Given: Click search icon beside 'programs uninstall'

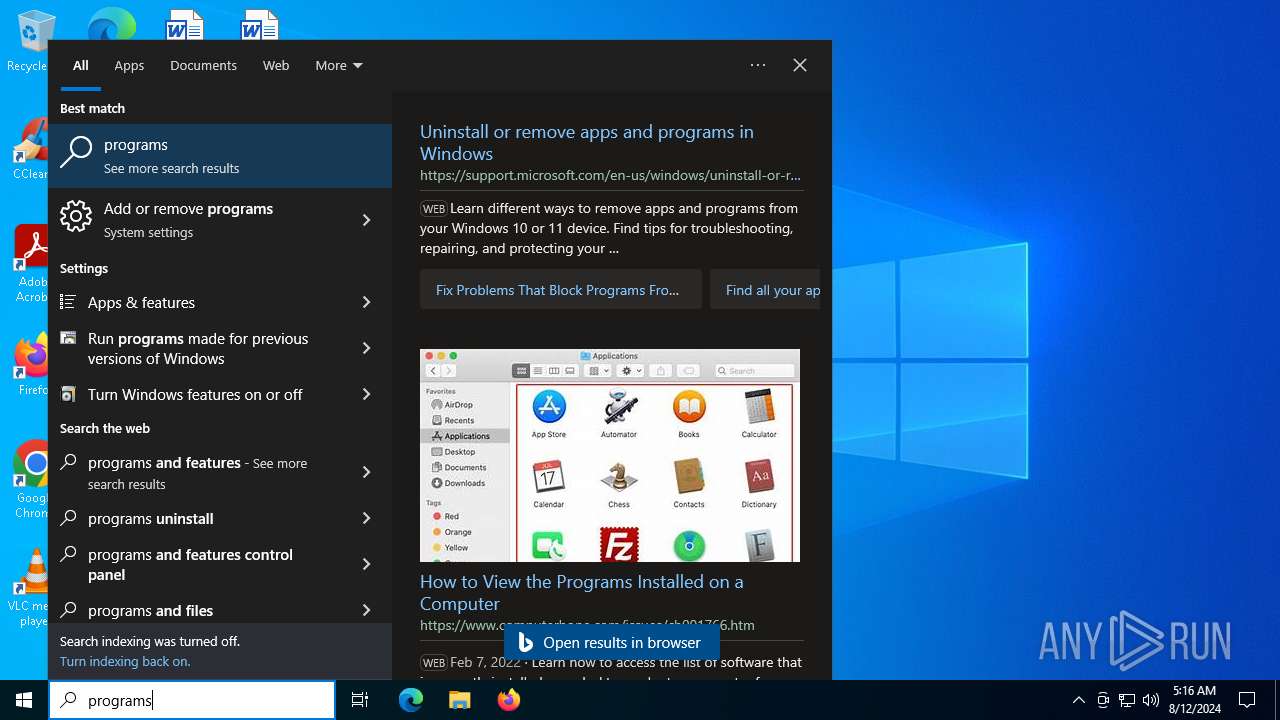Looking at the screenshot, I should [x=69, y=518].
